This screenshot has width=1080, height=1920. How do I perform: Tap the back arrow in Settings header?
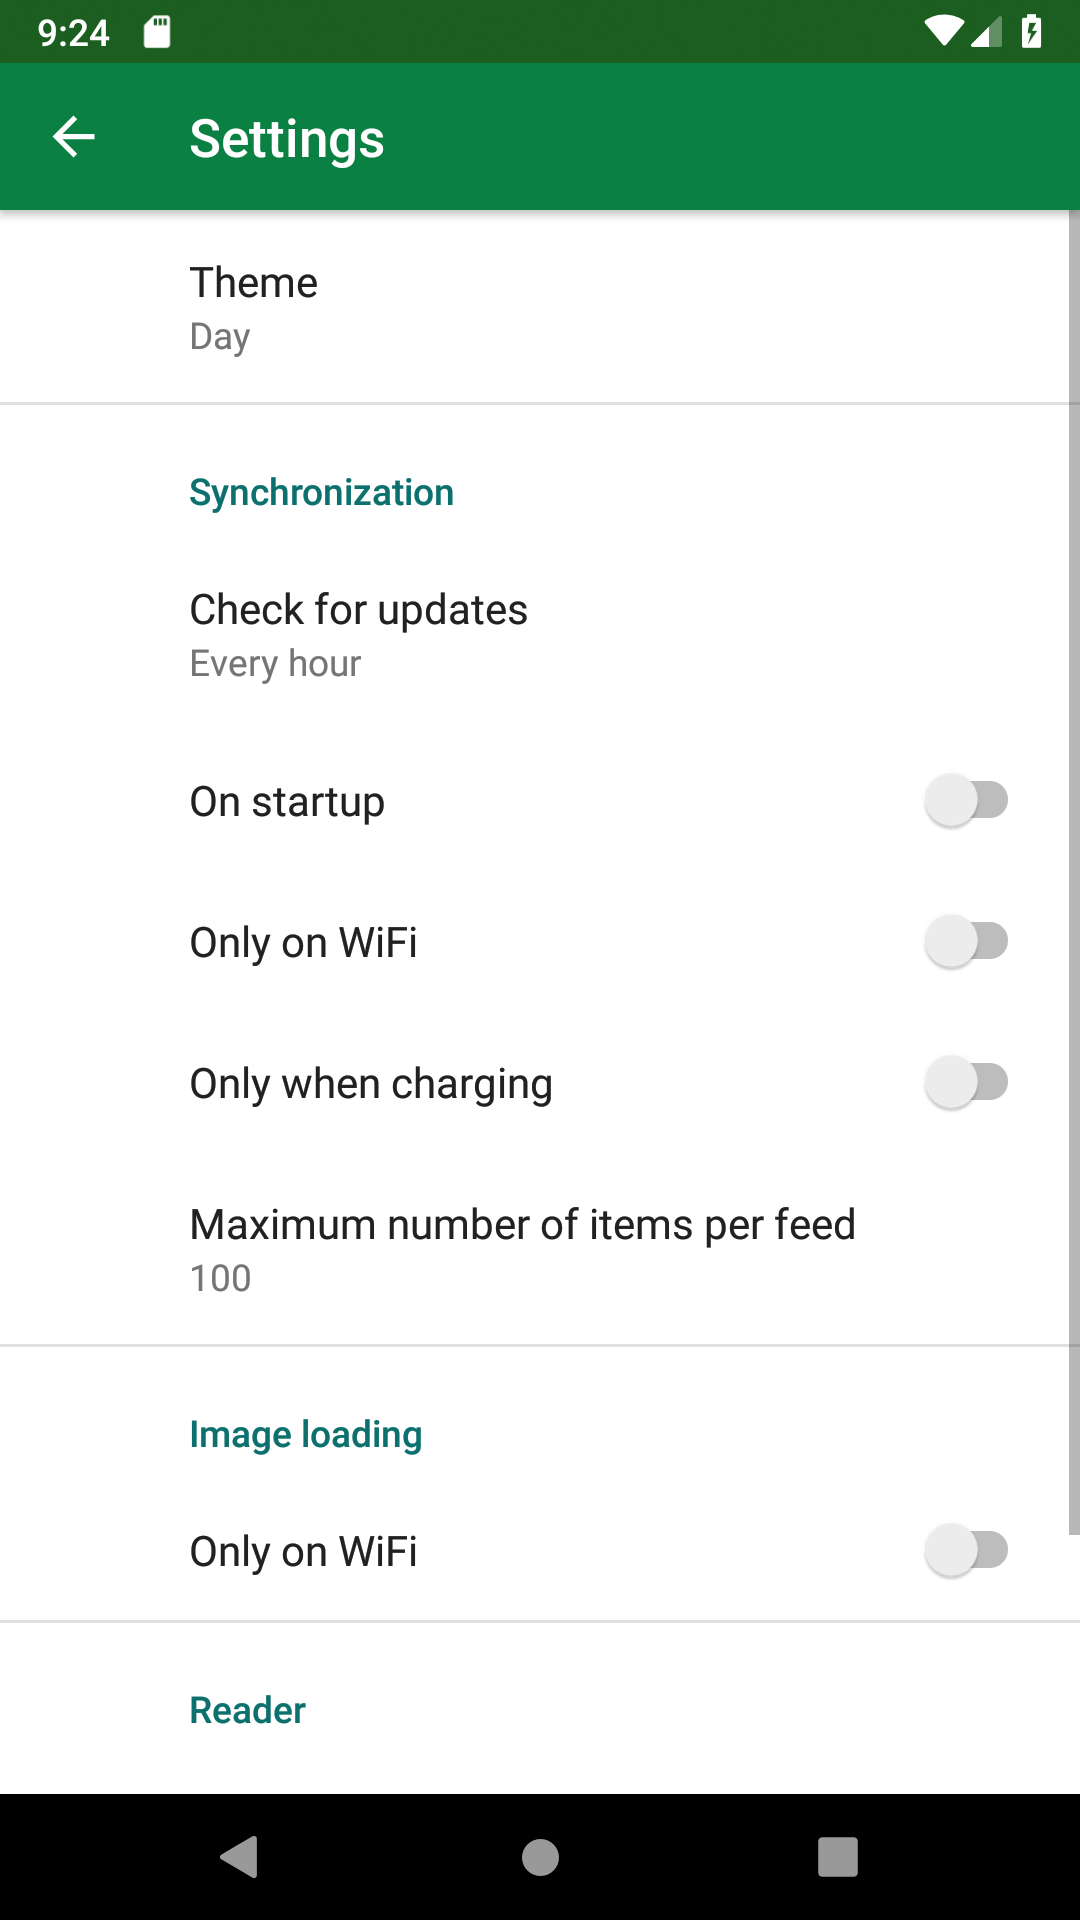tap(74, 137)
